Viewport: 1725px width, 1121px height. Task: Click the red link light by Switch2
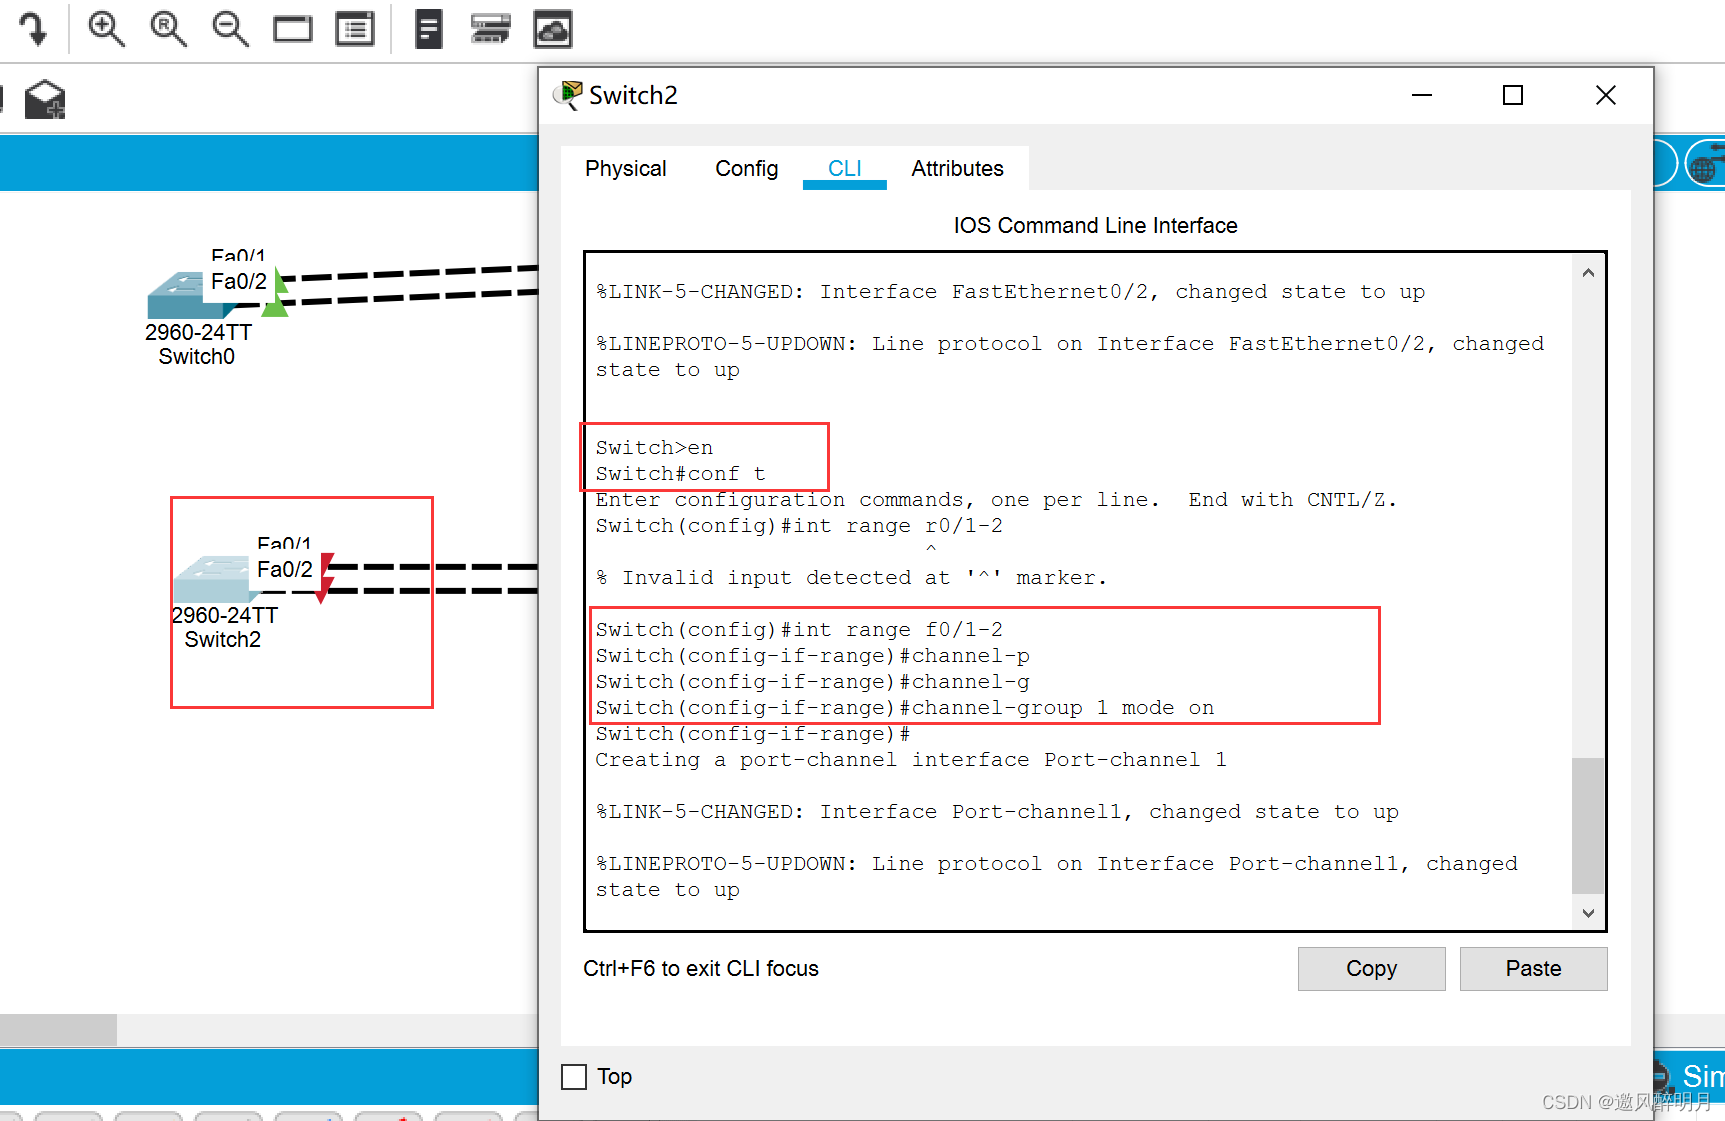tap(325, 578)
